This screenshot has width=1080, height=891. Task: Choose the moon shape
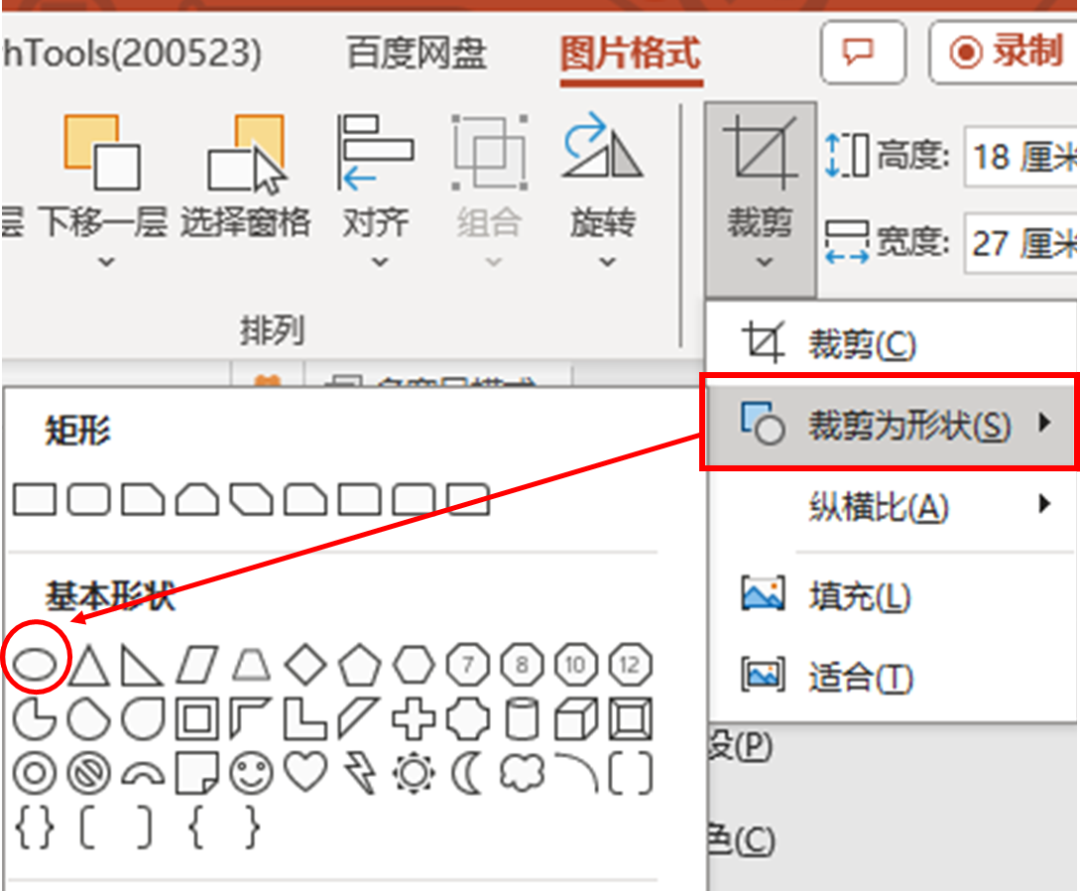click(467, 772)
